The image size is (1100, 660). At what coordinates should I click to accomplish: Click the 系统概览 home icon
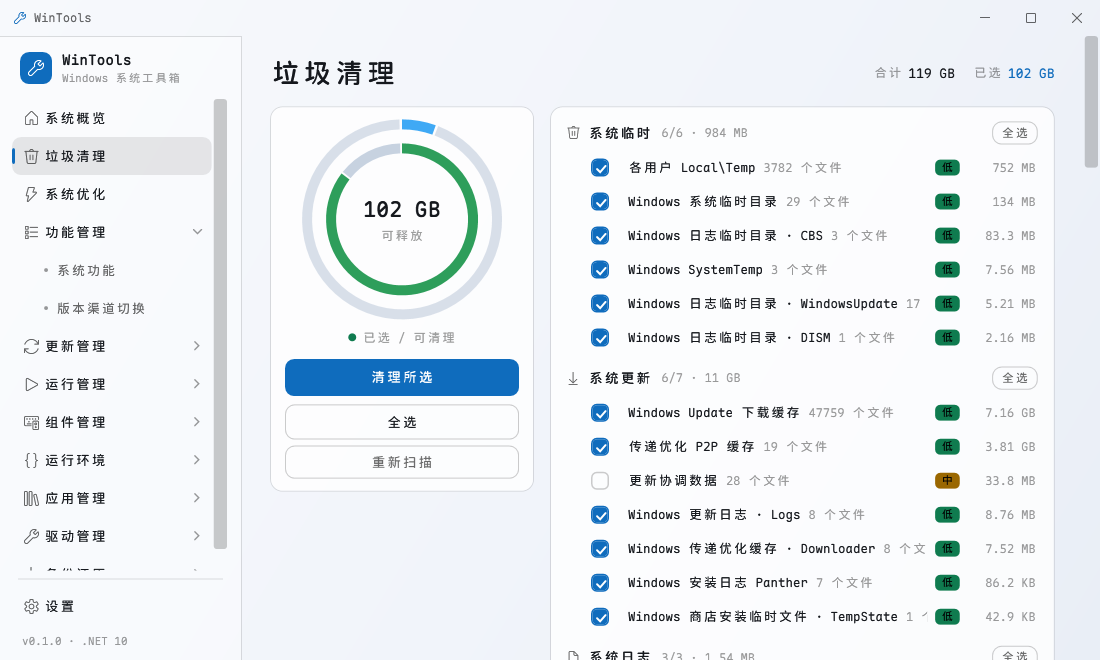[x=32, y=118]
